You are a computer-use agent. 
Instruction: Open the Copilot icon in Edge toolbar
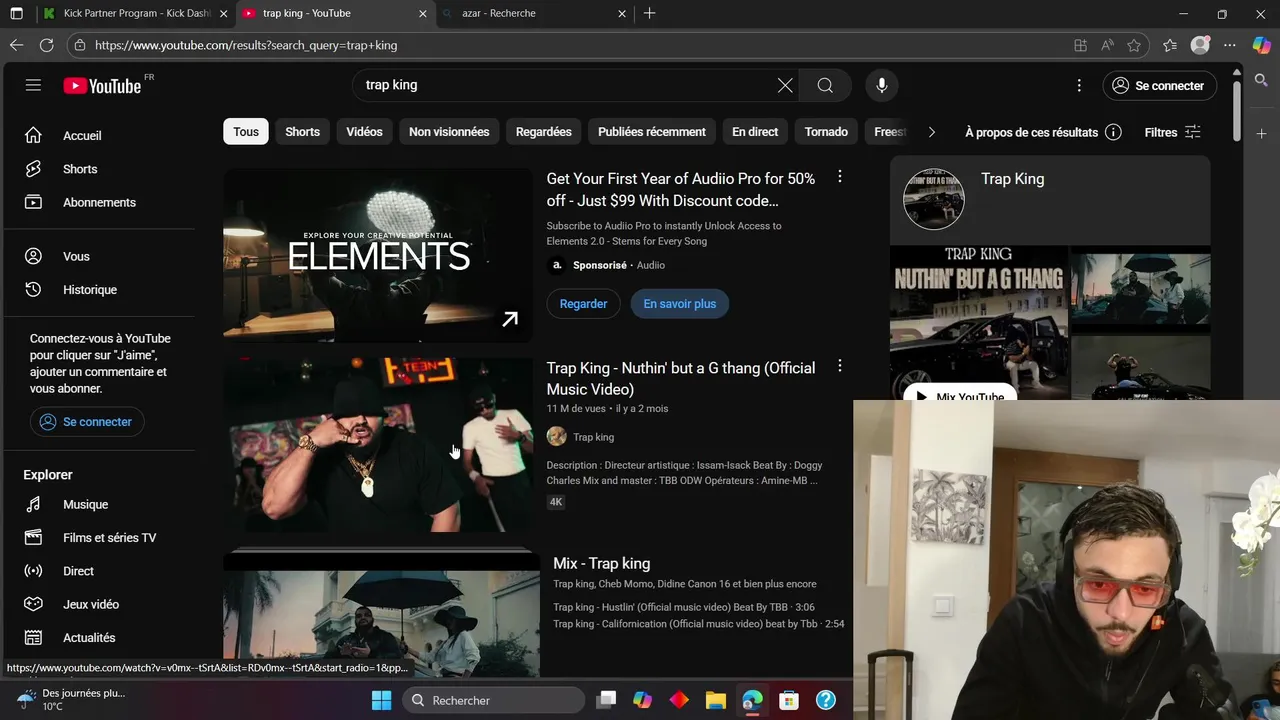click(1261, 45)
